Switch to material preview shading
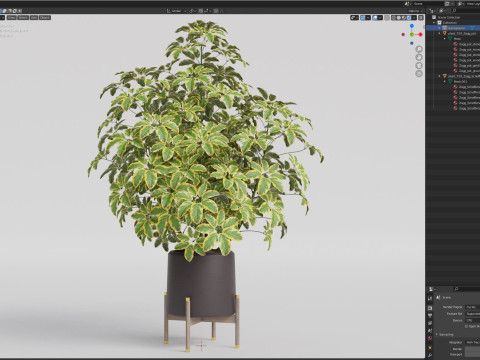This screenshot has height=360, width=480. tap(404, 18)
